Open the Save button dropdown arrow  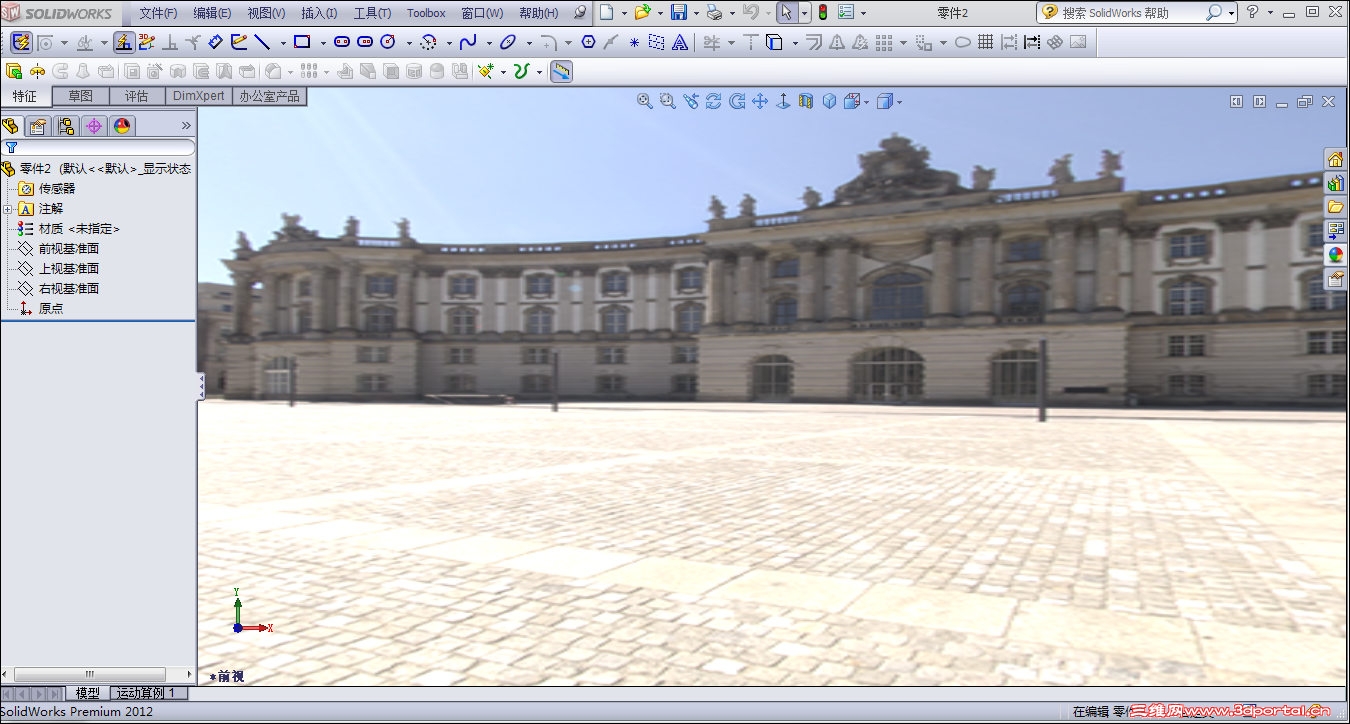pos(695,13)
